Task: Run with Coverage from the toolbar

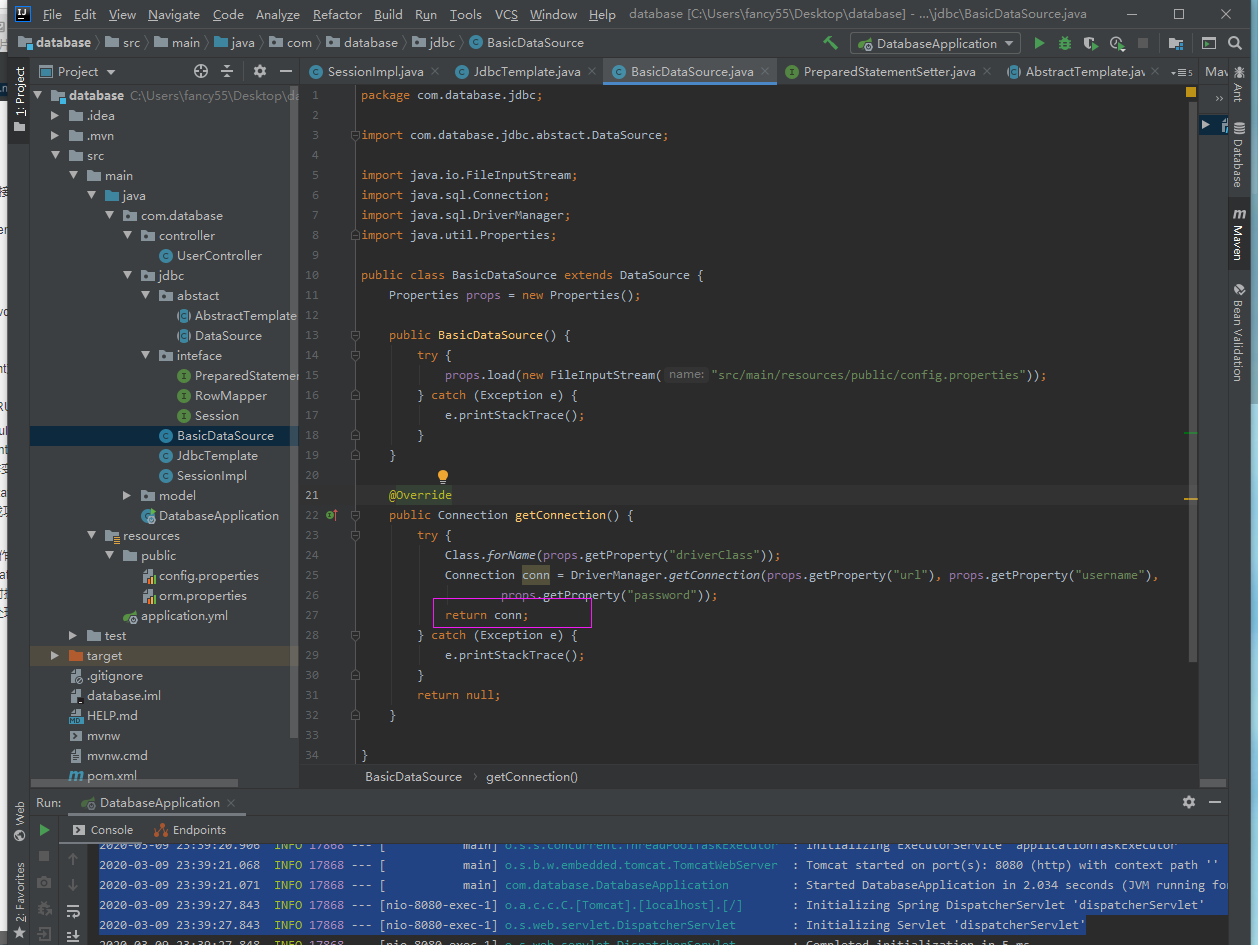Action: coord(1091,43)
